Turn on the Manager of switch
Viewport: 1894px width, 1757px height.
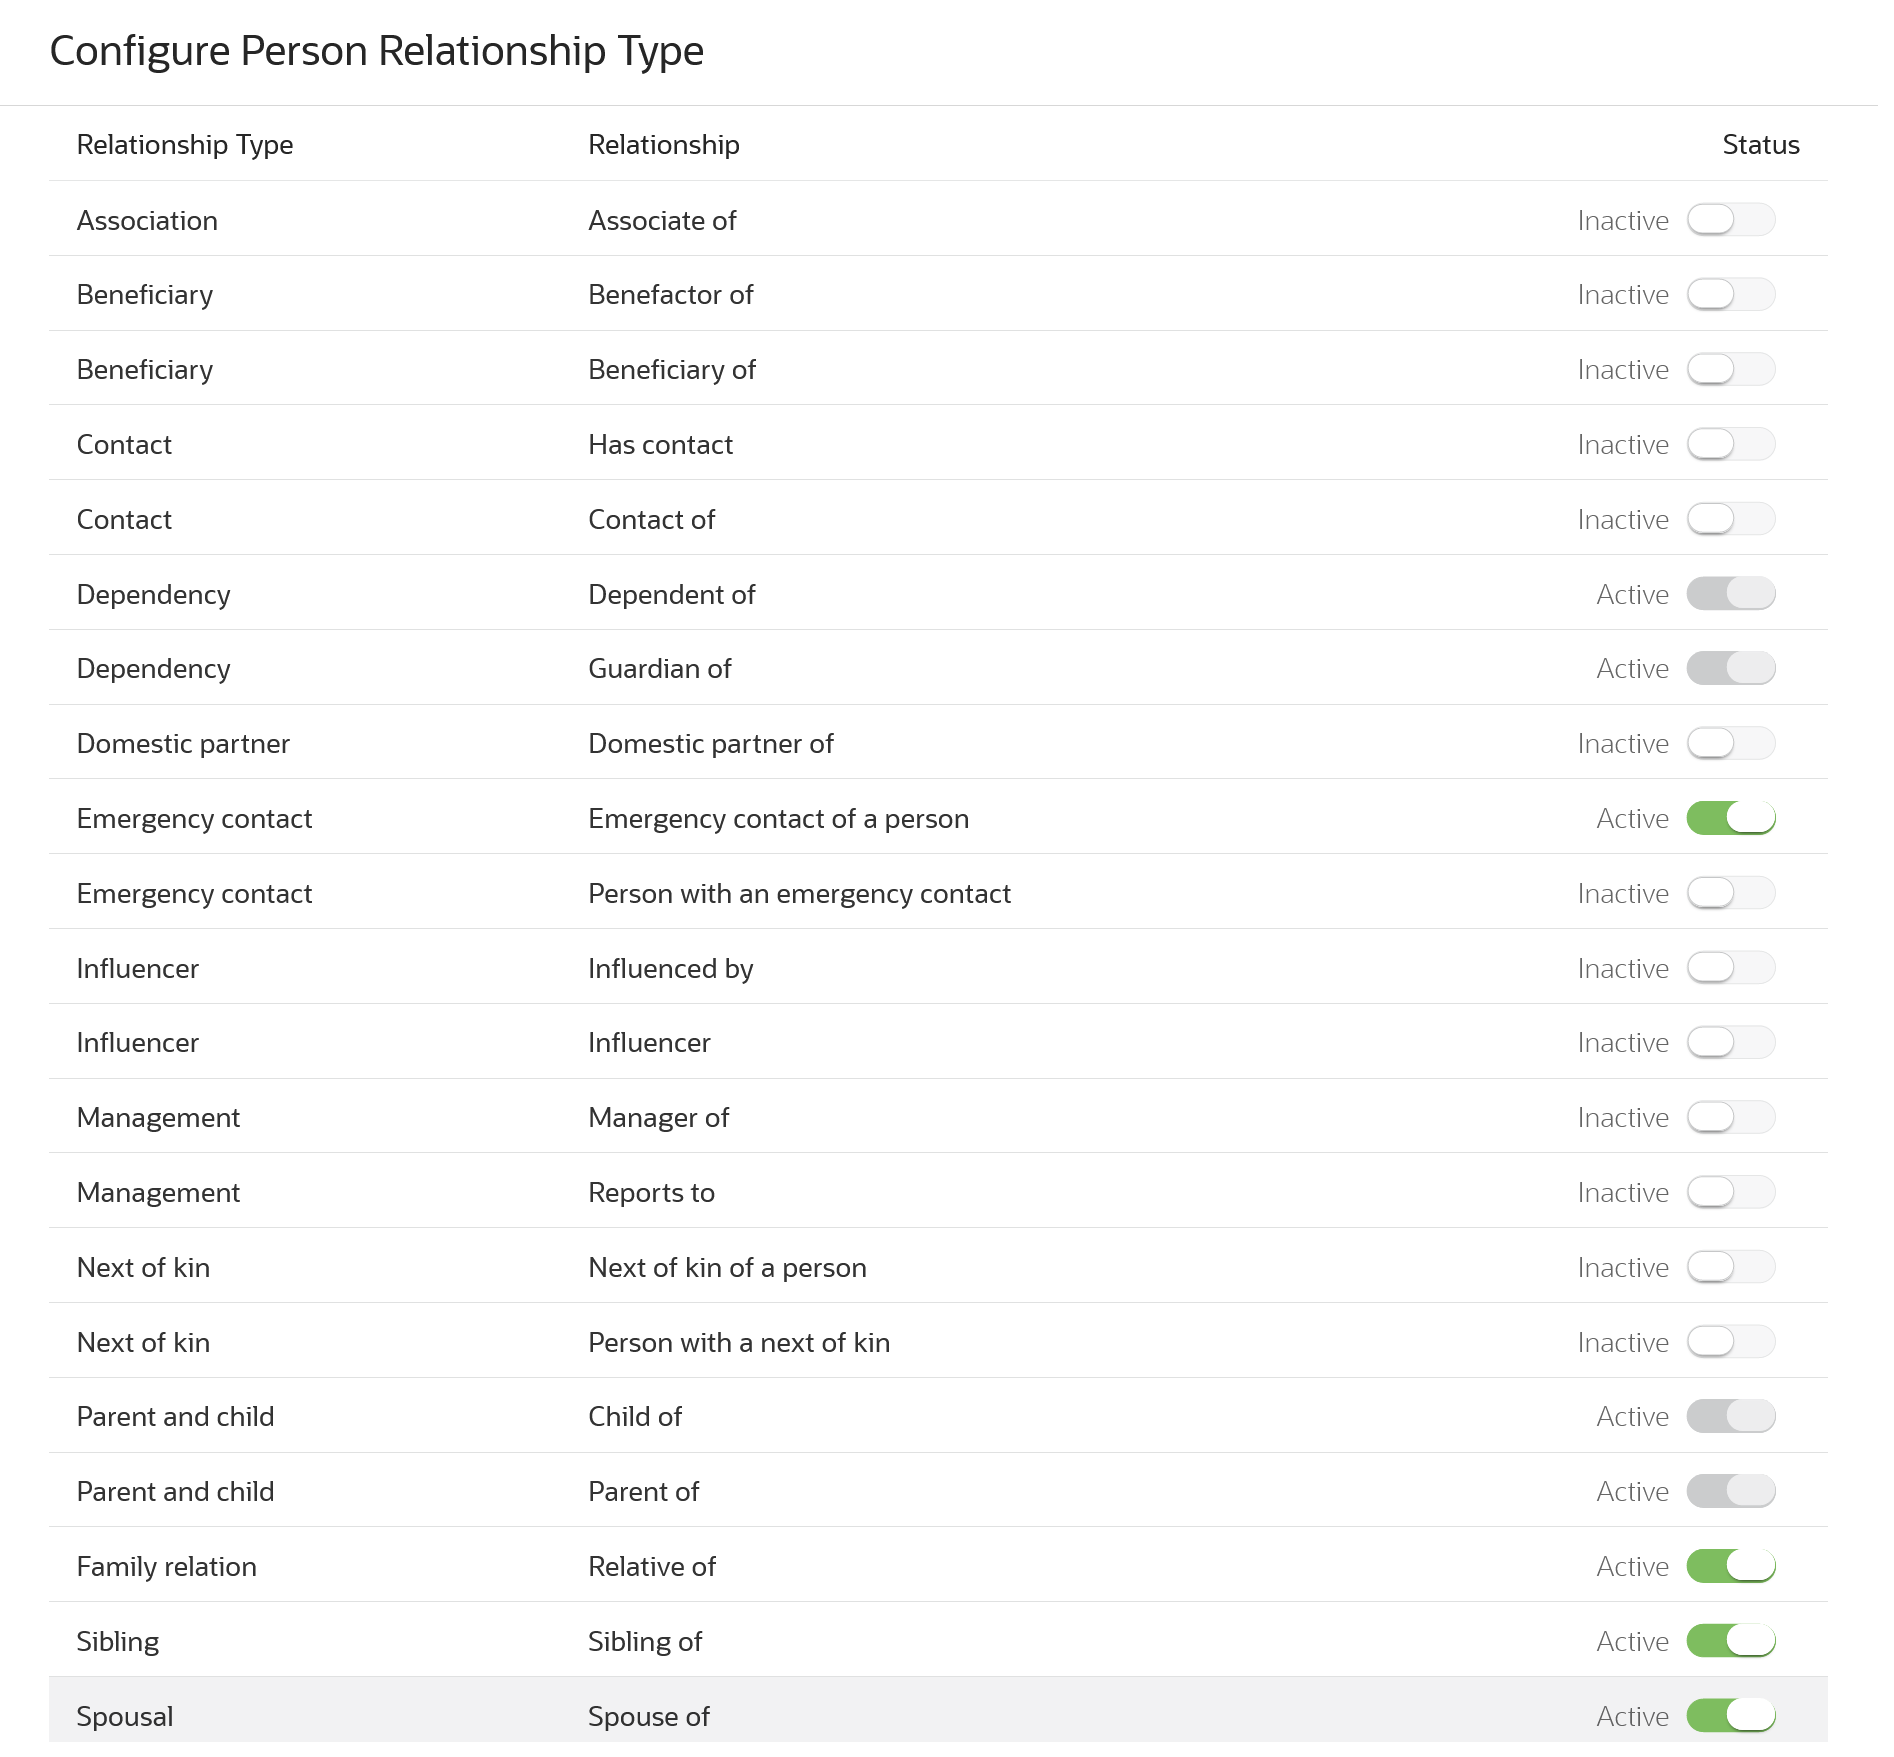1731,1117
